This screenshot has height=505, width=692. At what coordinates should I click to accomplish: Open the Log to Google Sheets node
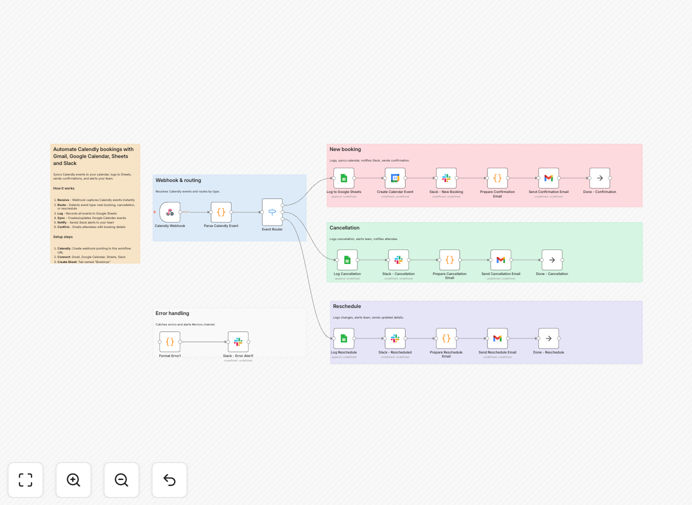click(344, 178)
